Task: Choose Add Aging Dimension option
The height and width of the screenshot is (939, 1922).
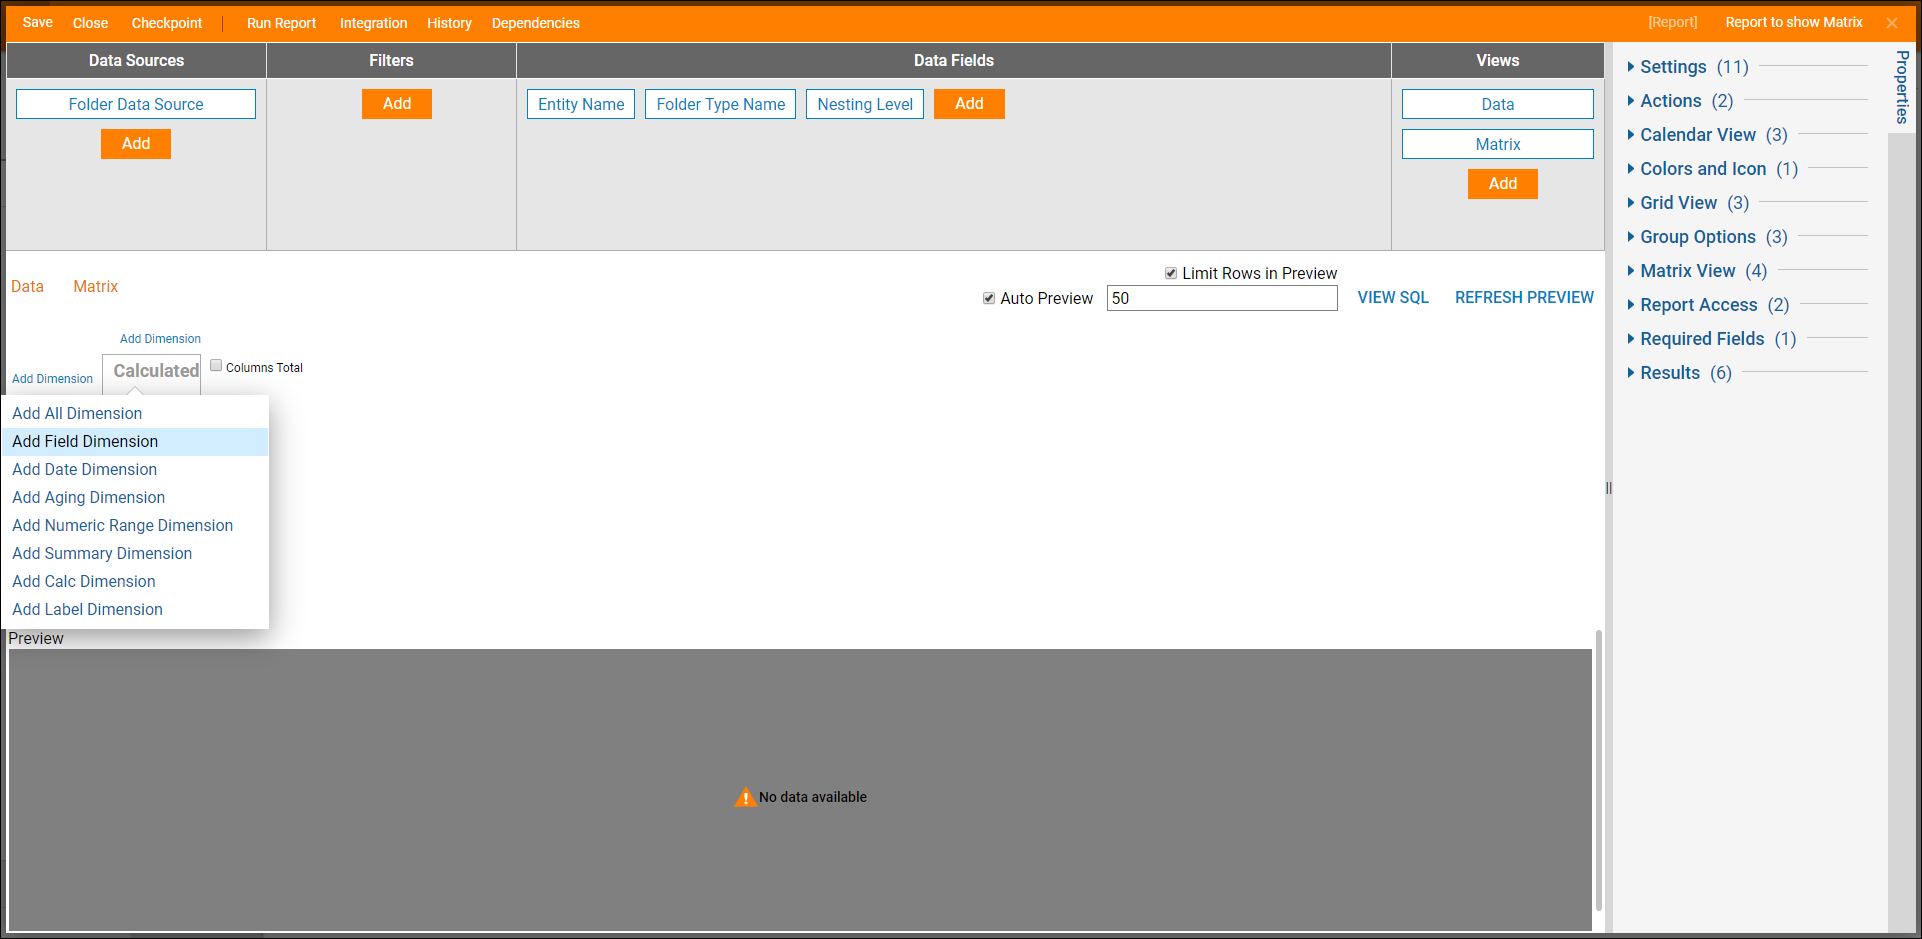Action: [x=135, y=497]
